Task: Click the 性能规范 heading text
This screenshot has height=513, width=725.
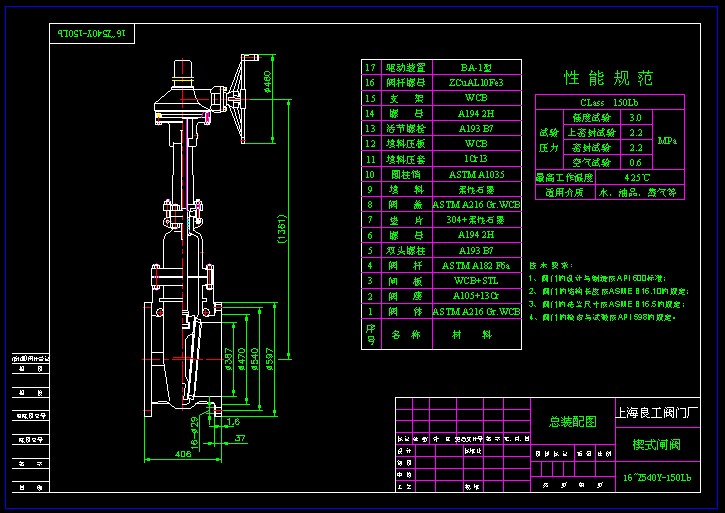Action: coord(608,77)
